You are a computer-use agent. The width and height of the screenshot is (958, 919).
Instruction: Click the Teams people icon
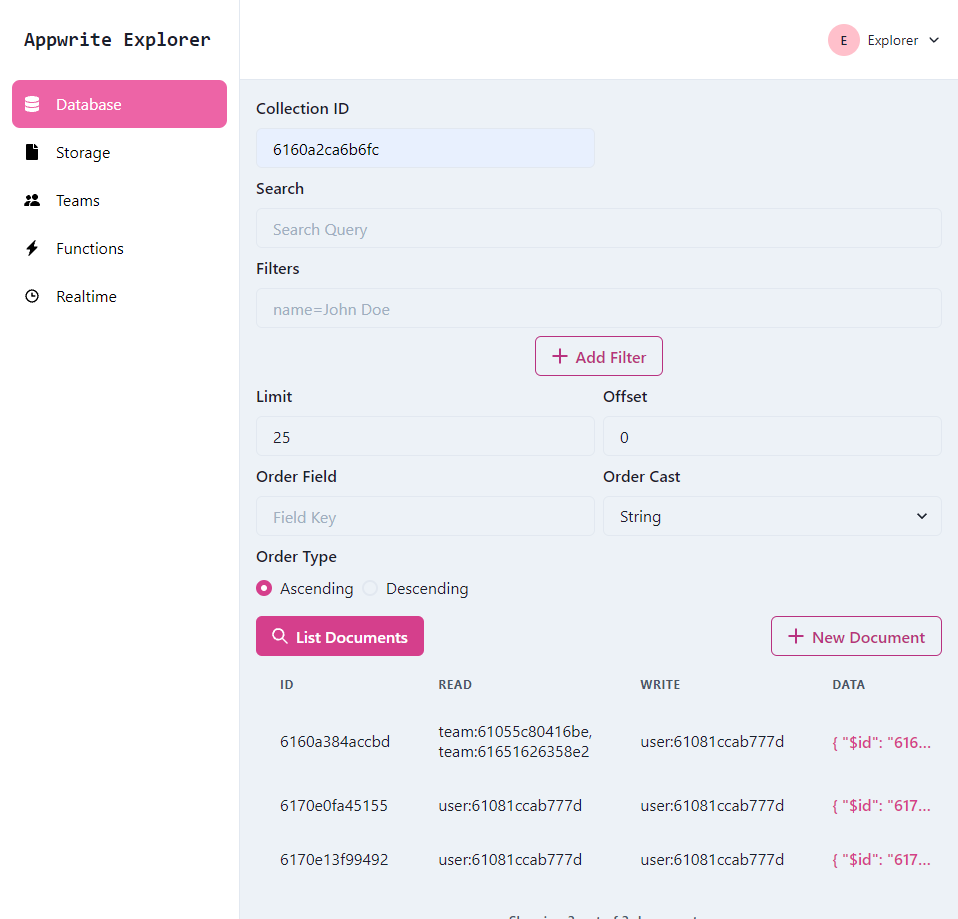(x=32, y=200)
